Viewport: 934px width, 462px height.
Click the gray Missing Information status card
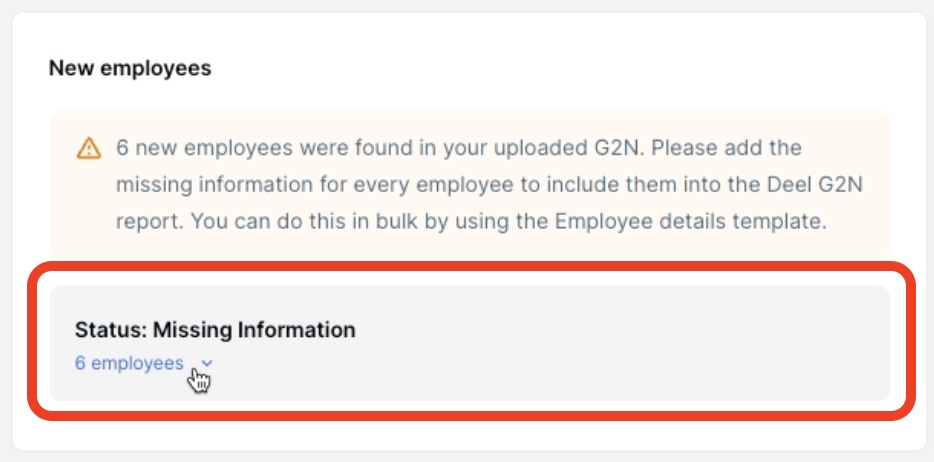(469, 343)
